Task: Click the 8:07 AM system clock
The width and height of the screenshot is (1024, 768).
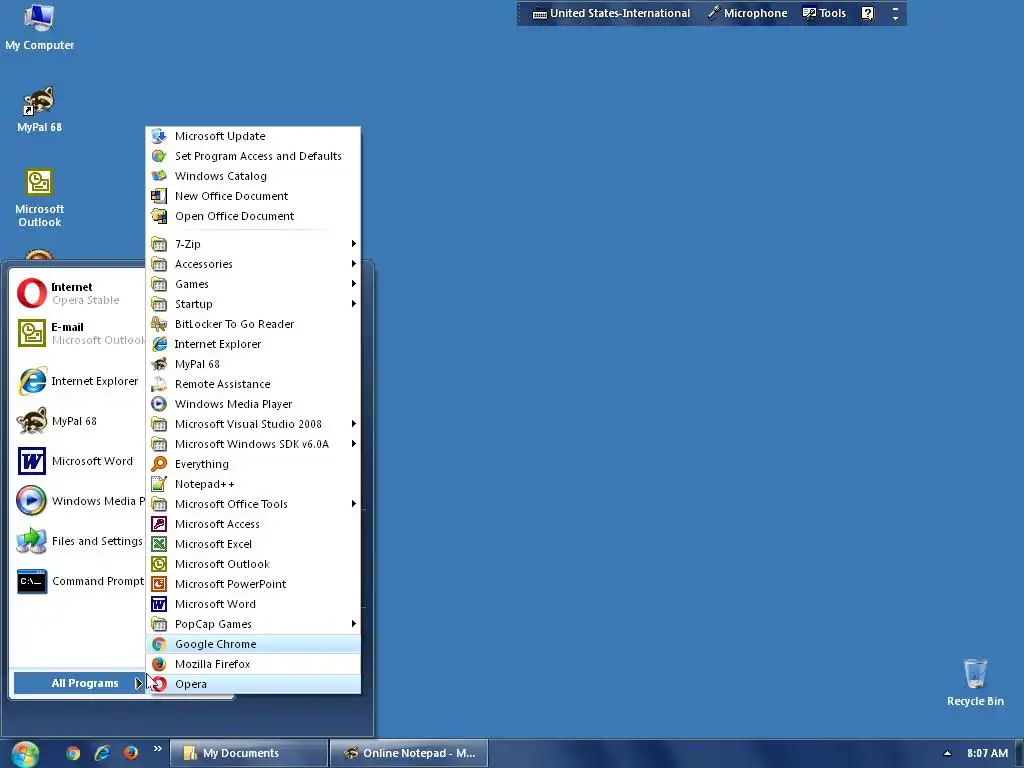Action: (987, 753)
